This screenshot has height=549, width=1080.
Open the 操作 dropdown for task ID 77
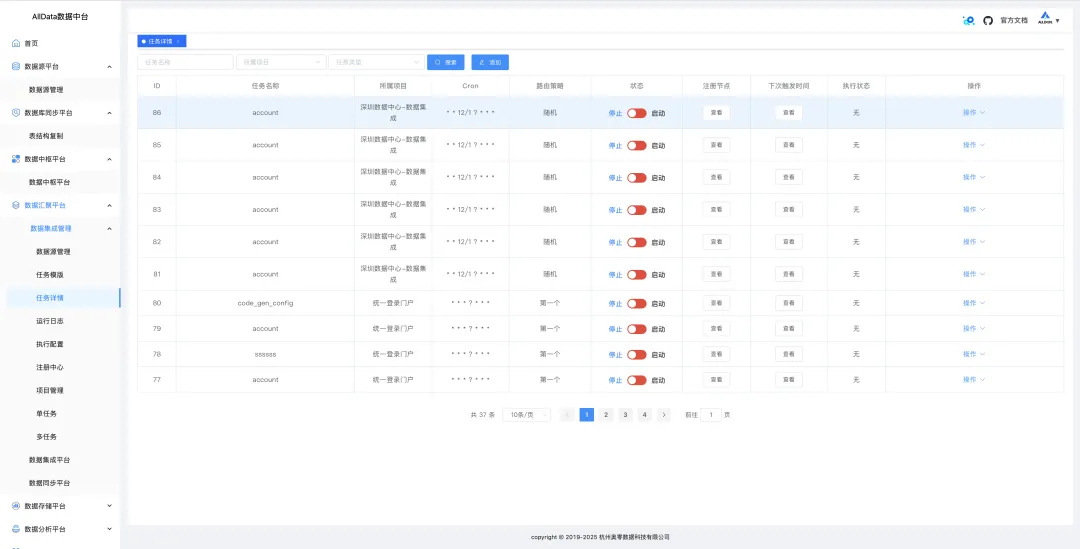(x=973, y=380)
